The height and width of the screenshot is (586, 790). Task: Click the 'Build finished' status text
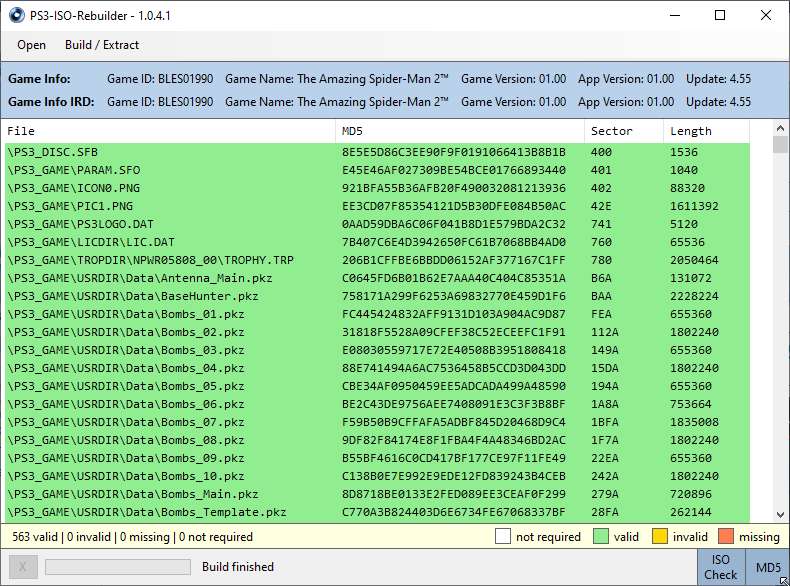(238, 567)
